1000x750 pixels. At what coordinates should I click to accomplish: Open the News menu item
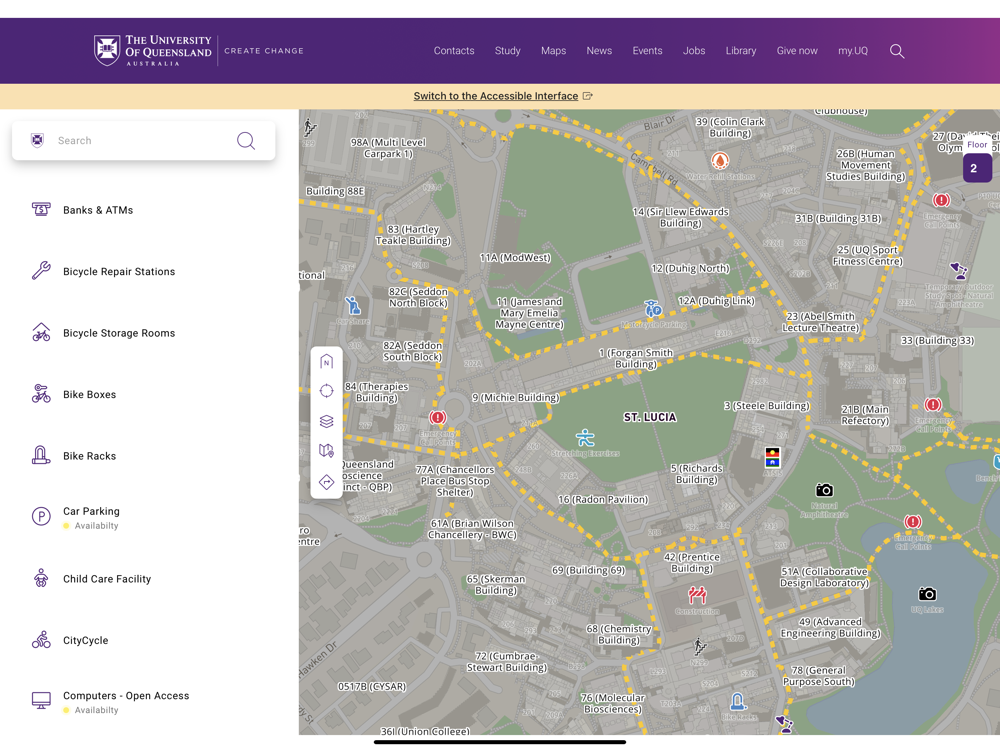[599, 51]
